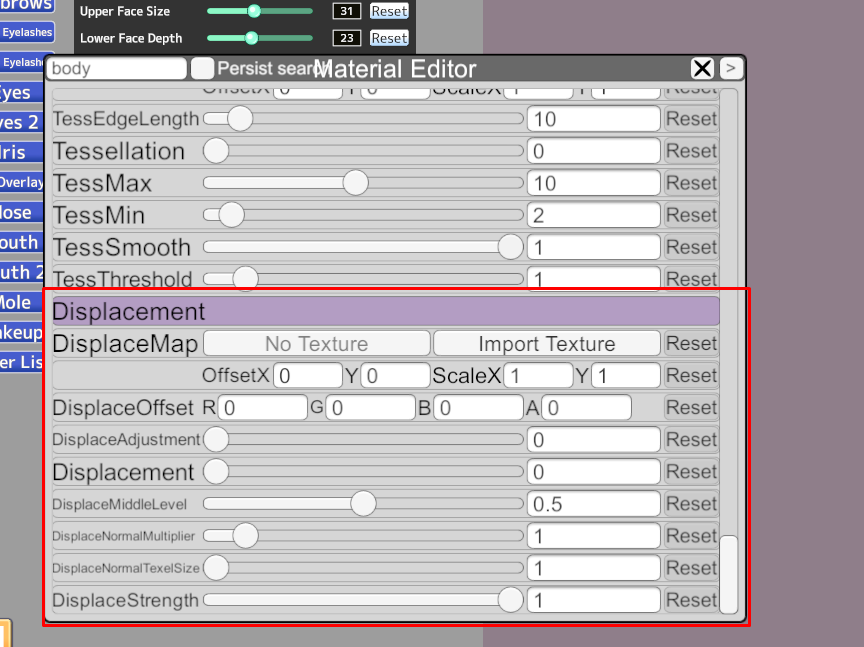Image resolution: width=864 pixels, height=647 pixels.
Task: Reset the Upper Face Size slider
Action: click(389, 11)
